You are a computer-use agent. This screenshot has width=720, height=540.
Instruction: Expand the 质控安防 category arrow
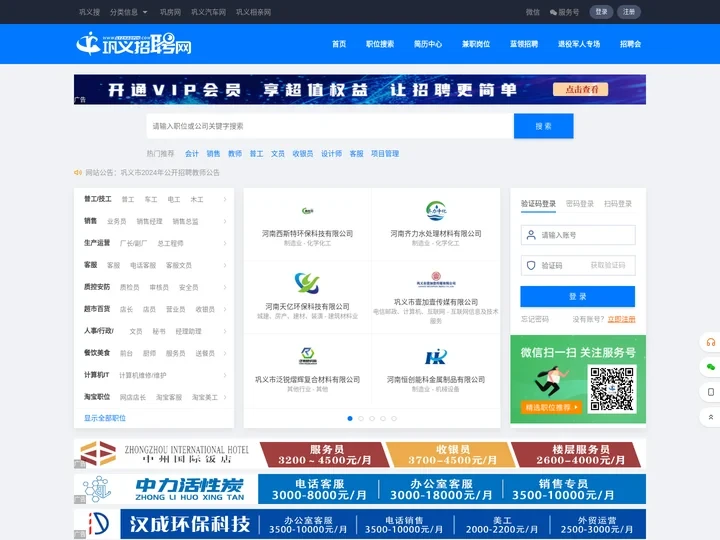point(225,287)
